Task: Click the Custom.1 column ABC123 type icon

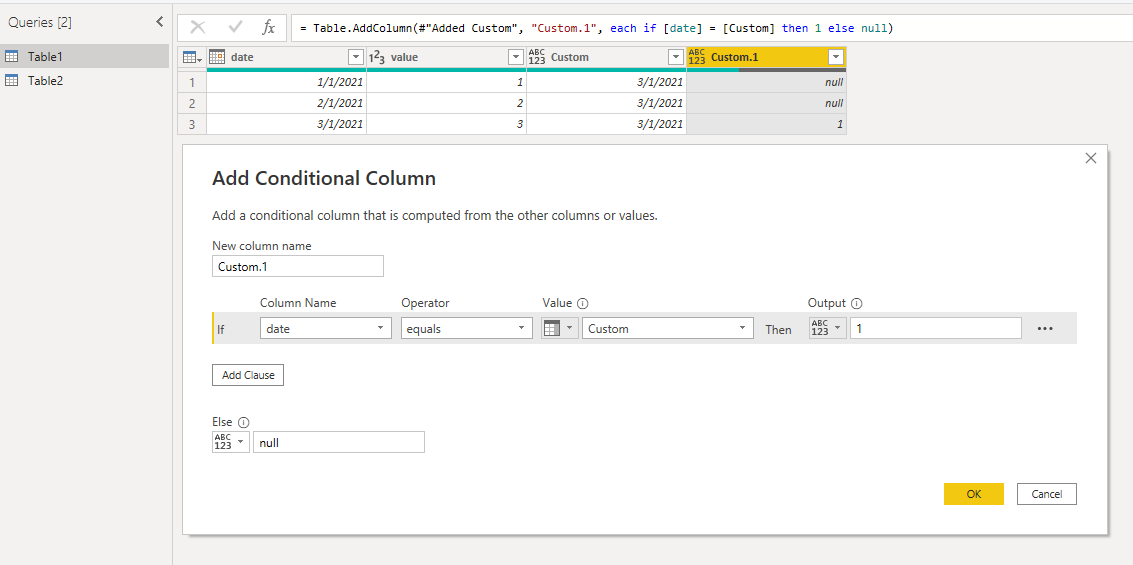Action: [697, 57]
